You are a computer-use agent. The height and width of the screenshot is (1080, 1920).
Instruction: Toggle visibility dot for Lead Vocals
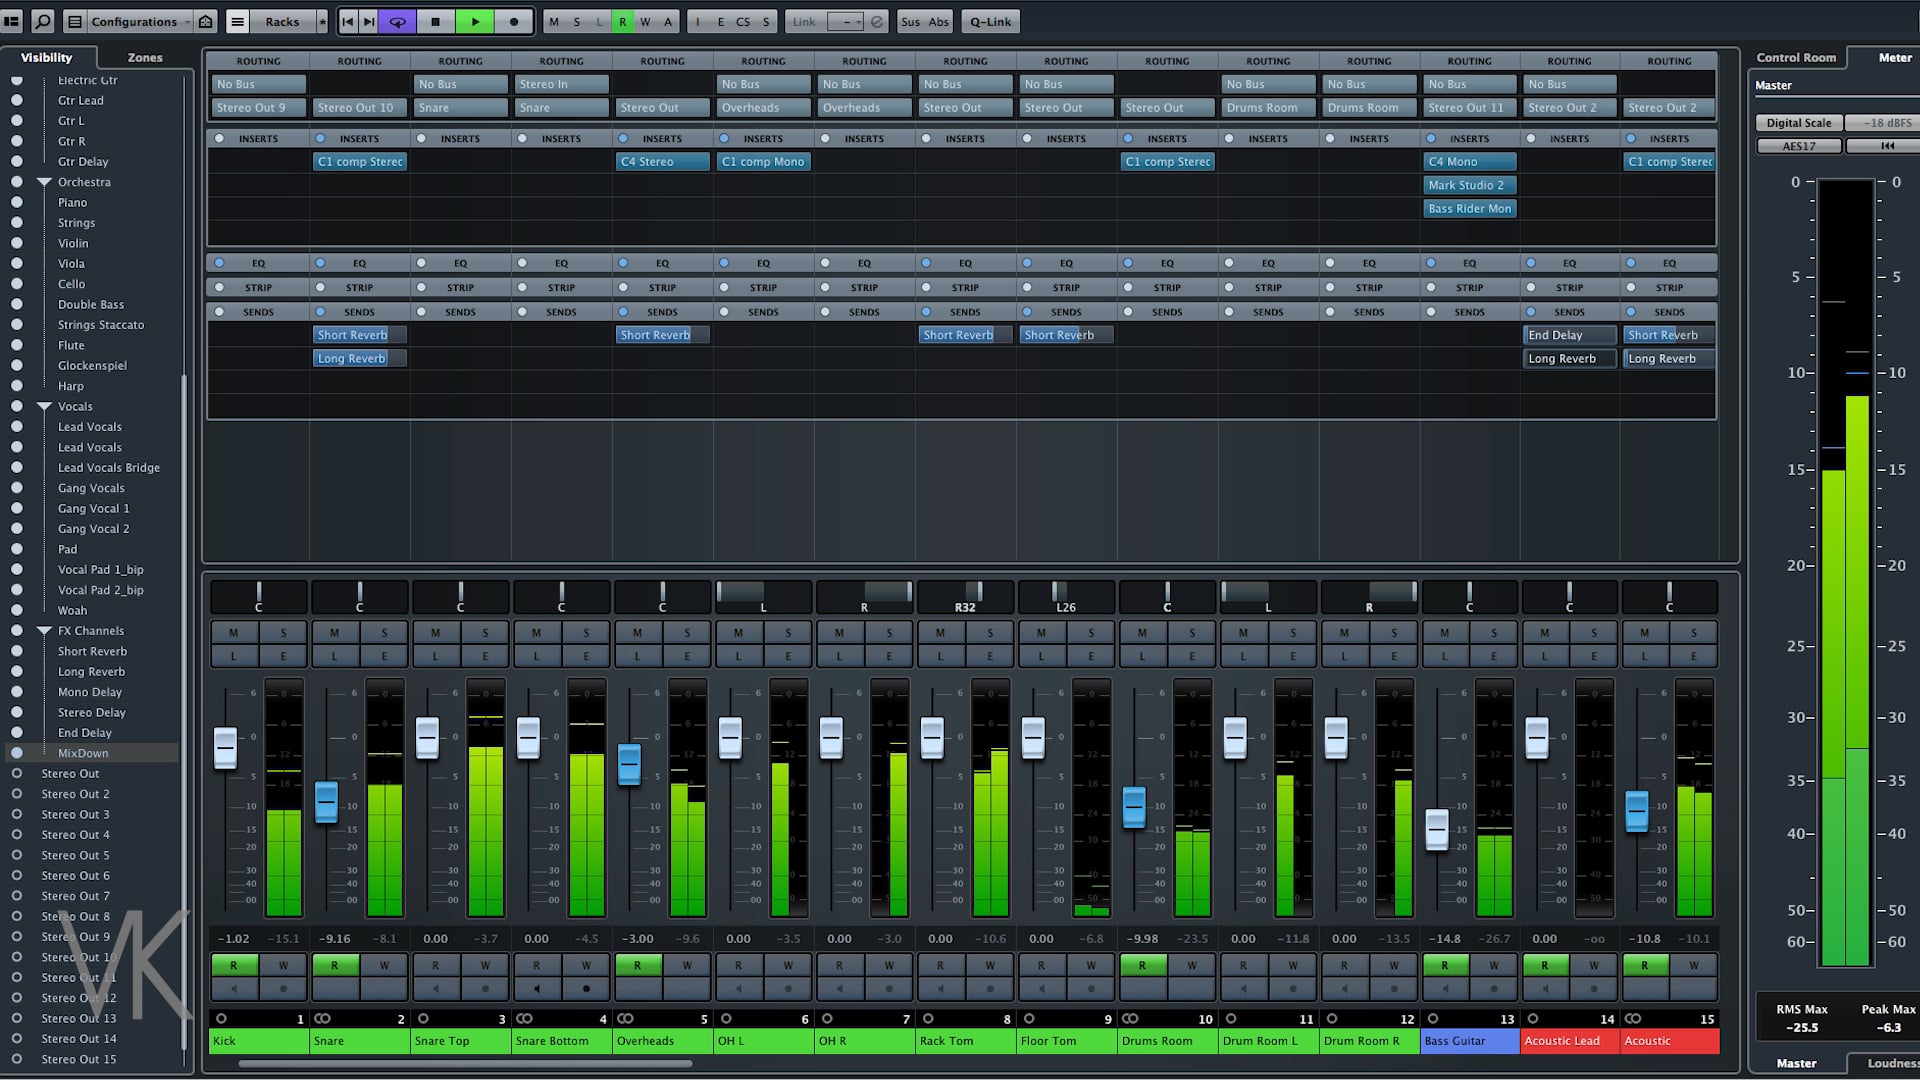[16, 427]
